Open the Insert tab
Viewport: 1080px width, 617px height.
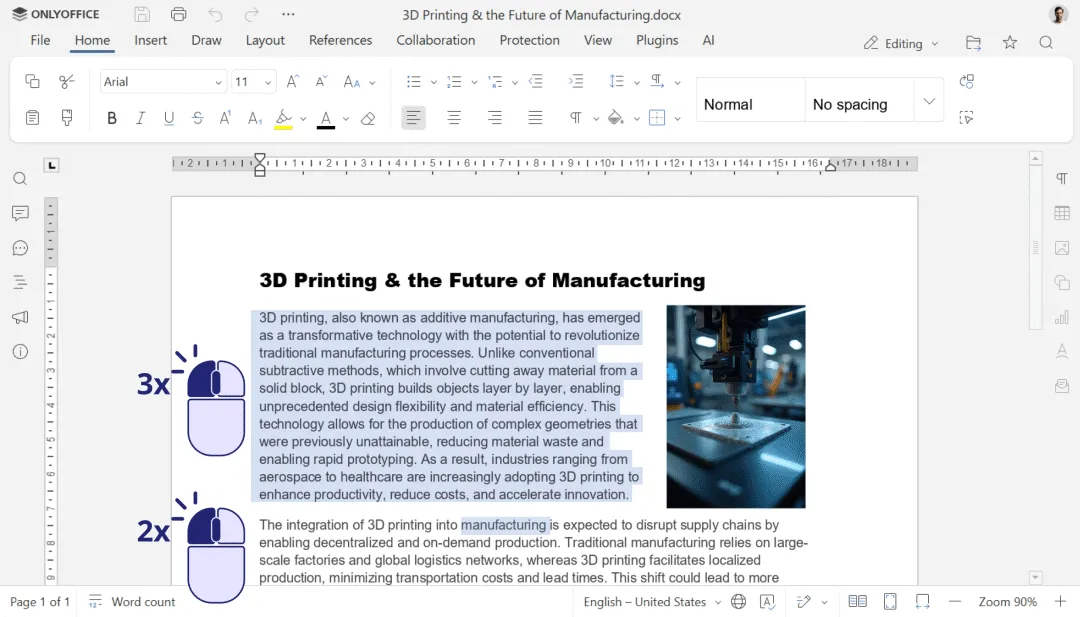click(150, 41)
